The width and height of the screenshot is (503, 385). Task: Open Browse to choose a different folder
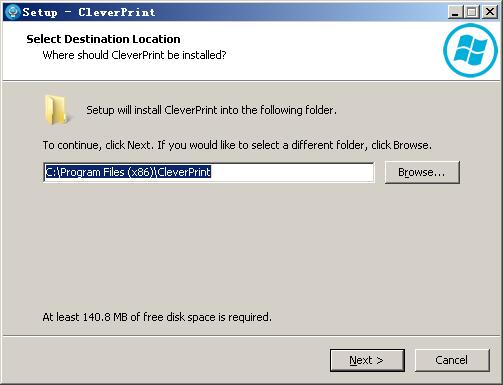tap(422, 172)
